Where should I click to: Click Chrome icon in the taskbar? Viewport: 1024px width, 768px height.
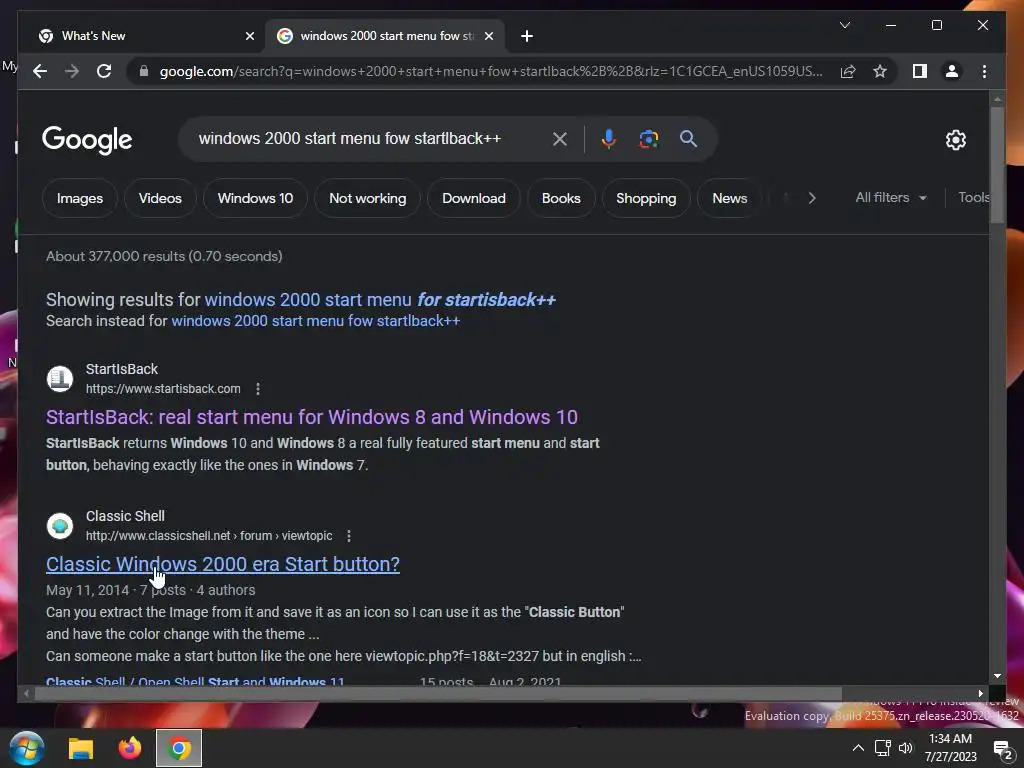(x=179, y=748)
